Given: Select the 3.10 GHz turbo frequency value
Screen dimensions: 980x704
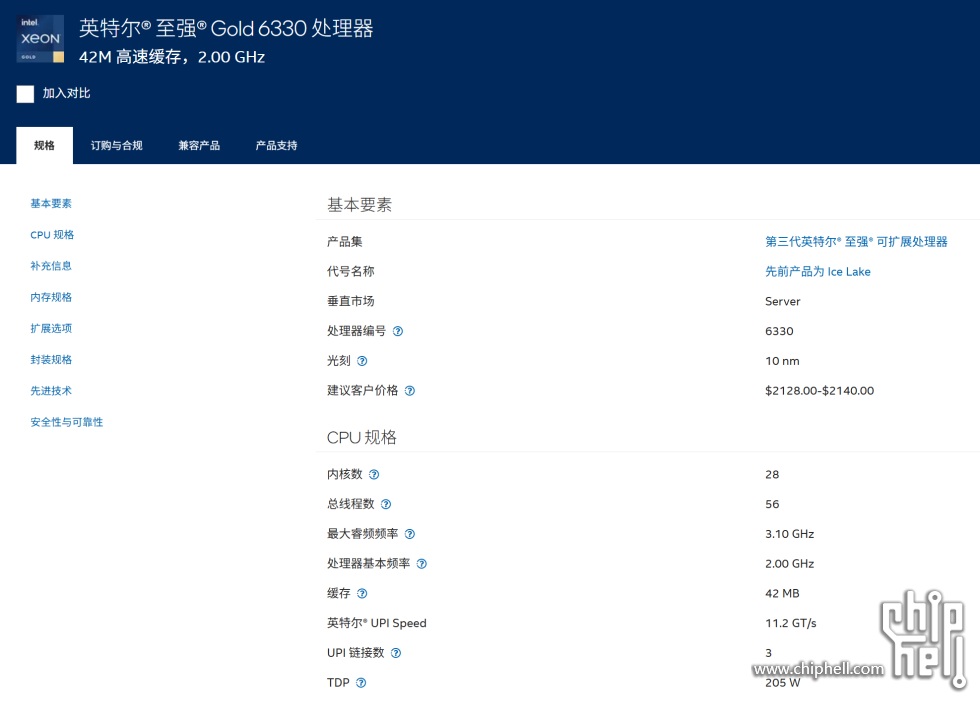Looking at the screenshot, I should coord(789,534).
